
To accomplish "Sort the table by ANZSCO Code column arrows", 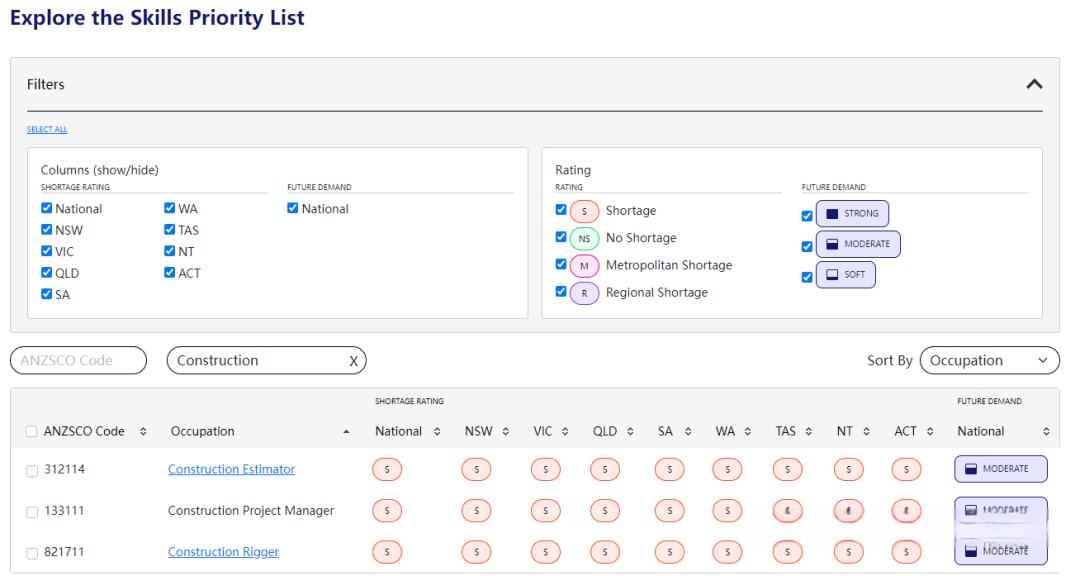I will pos(143,432).
